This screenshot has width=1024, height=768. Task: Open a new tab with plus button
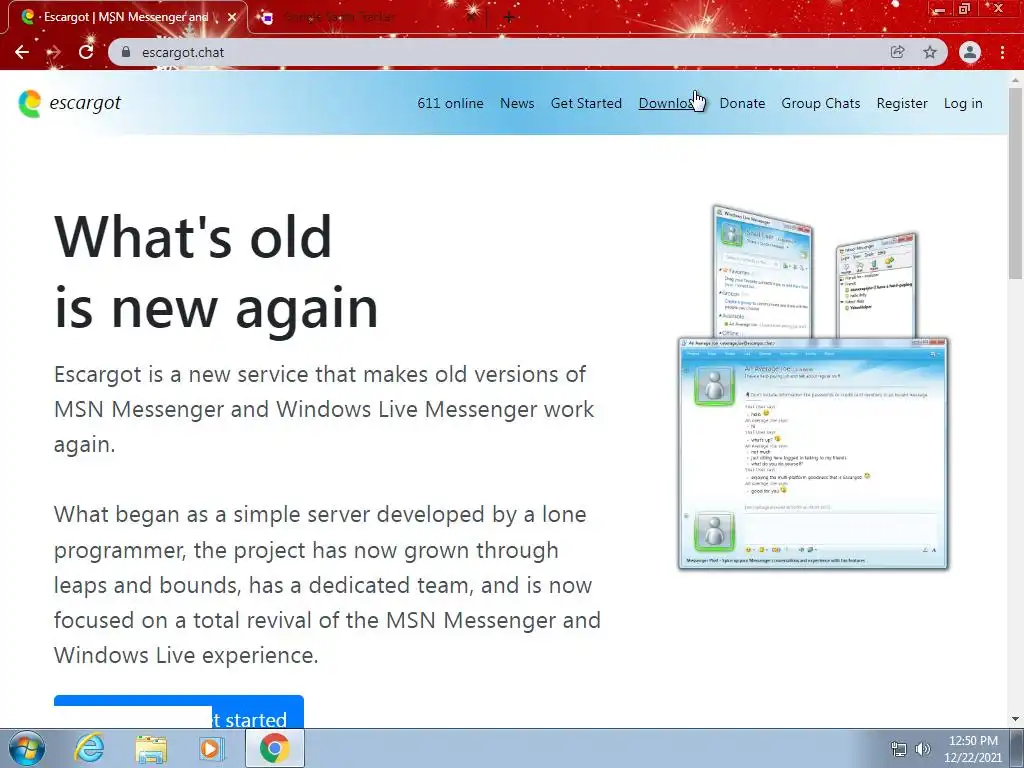tap(509, 18)
